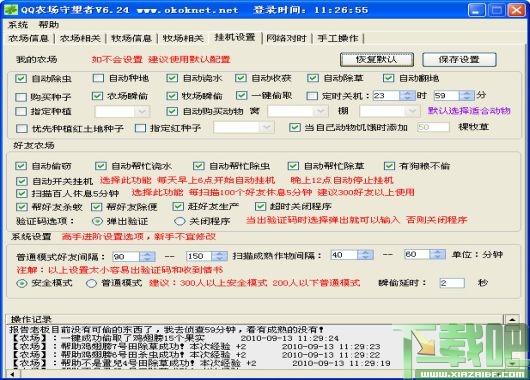Click the log scroll-up arrow
This screenshot has height=380, width=530.
512,319
